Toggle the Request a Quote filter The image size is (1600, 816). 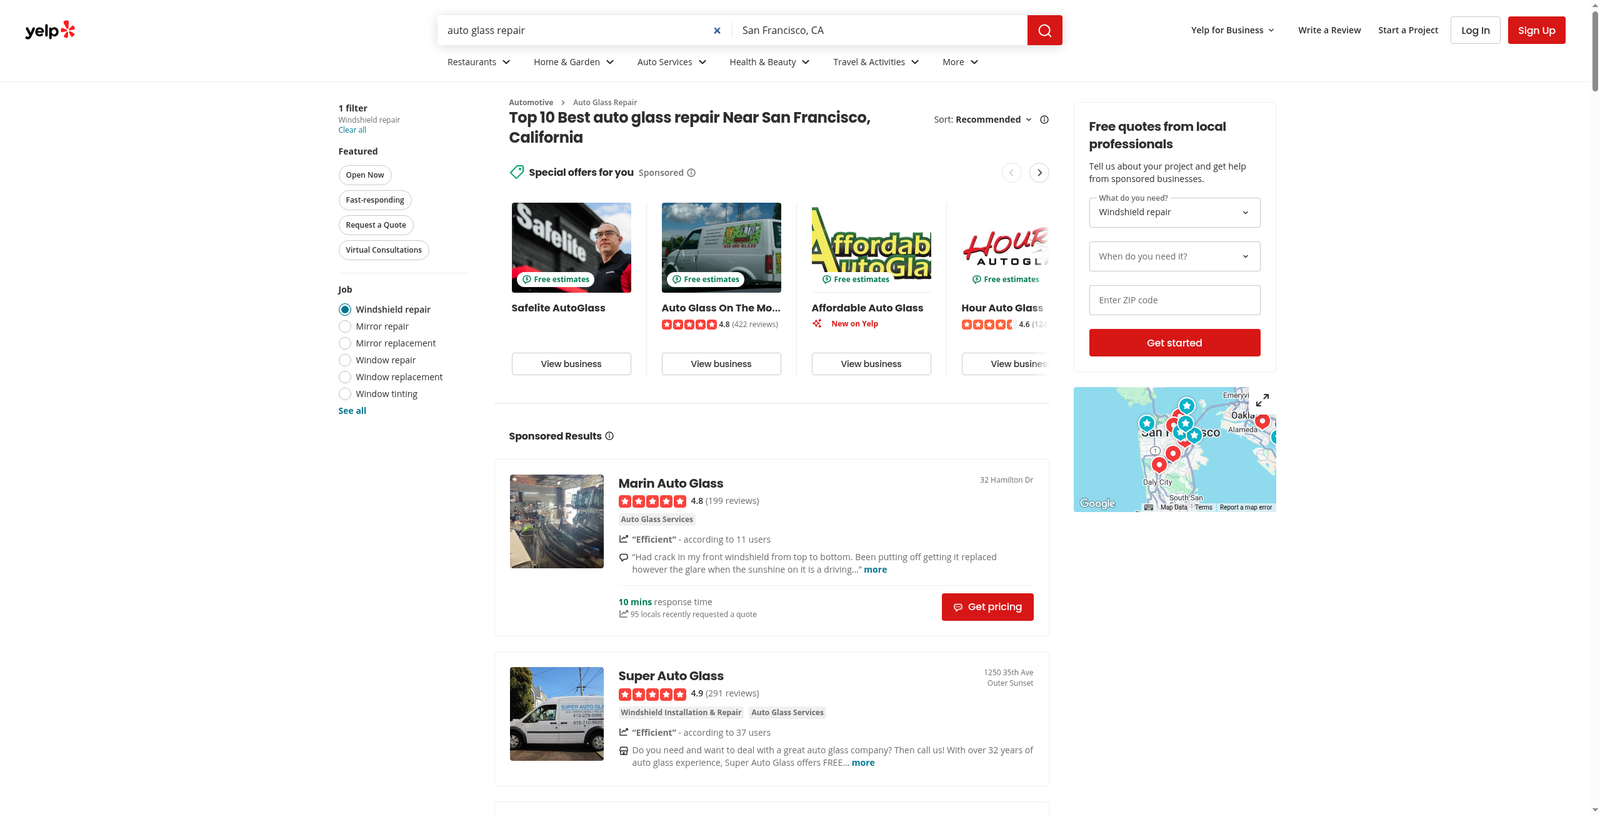tap(376, 225)
